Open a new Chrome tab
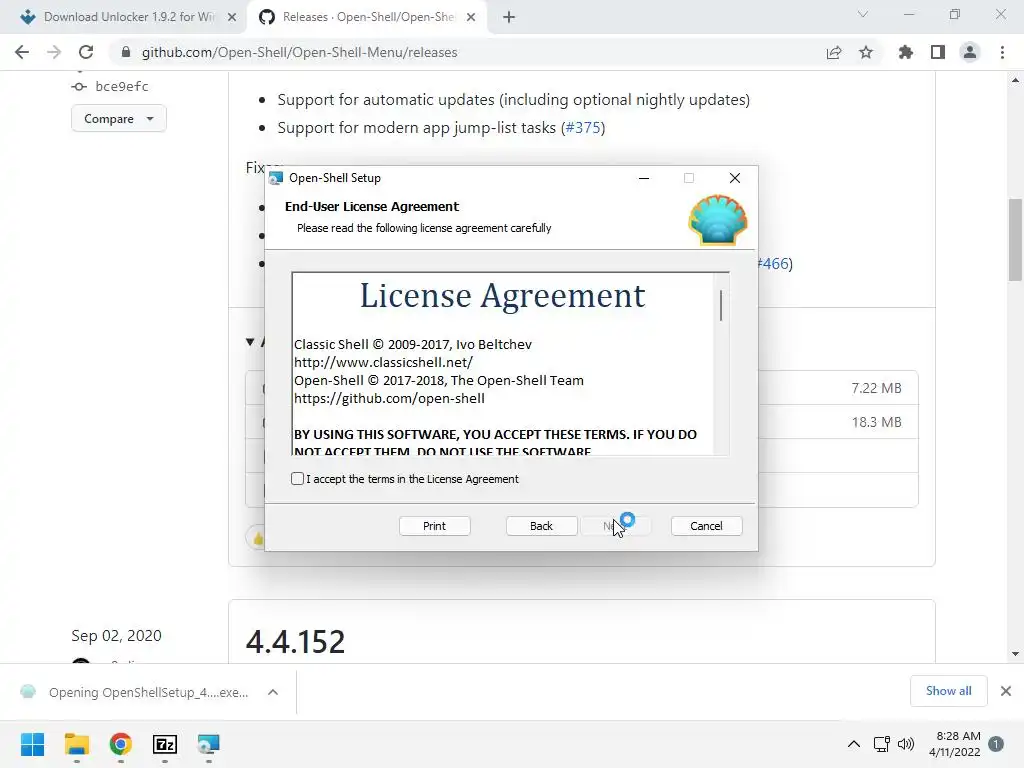 point(509,18)
